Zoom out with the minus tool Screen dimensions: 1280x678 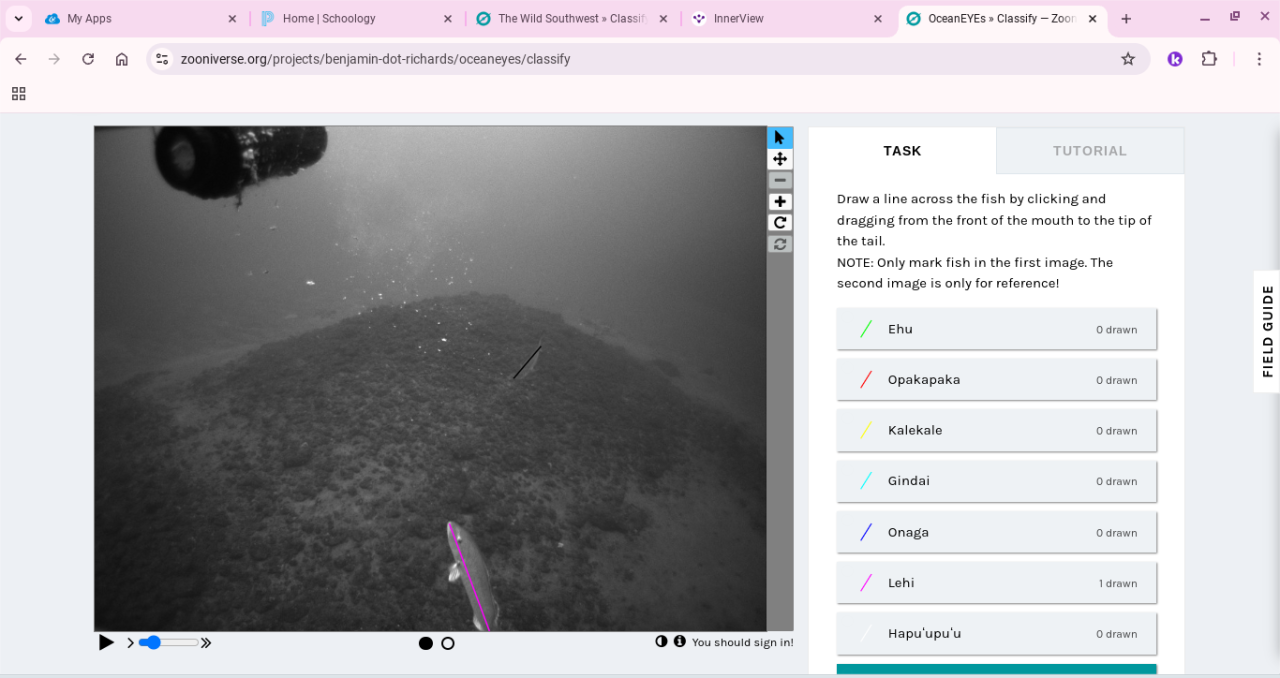pos(780,180)
